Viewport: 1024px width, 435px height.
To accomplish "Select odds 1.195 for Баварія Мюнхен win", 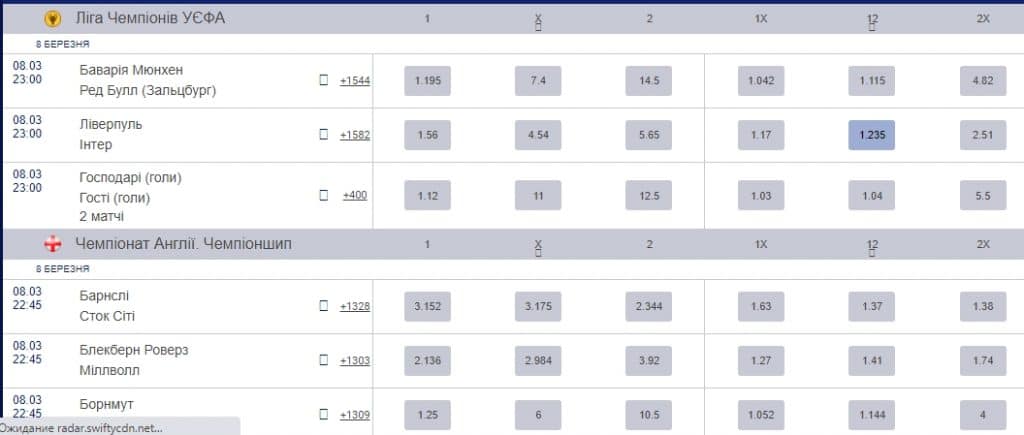I will 427,81.
